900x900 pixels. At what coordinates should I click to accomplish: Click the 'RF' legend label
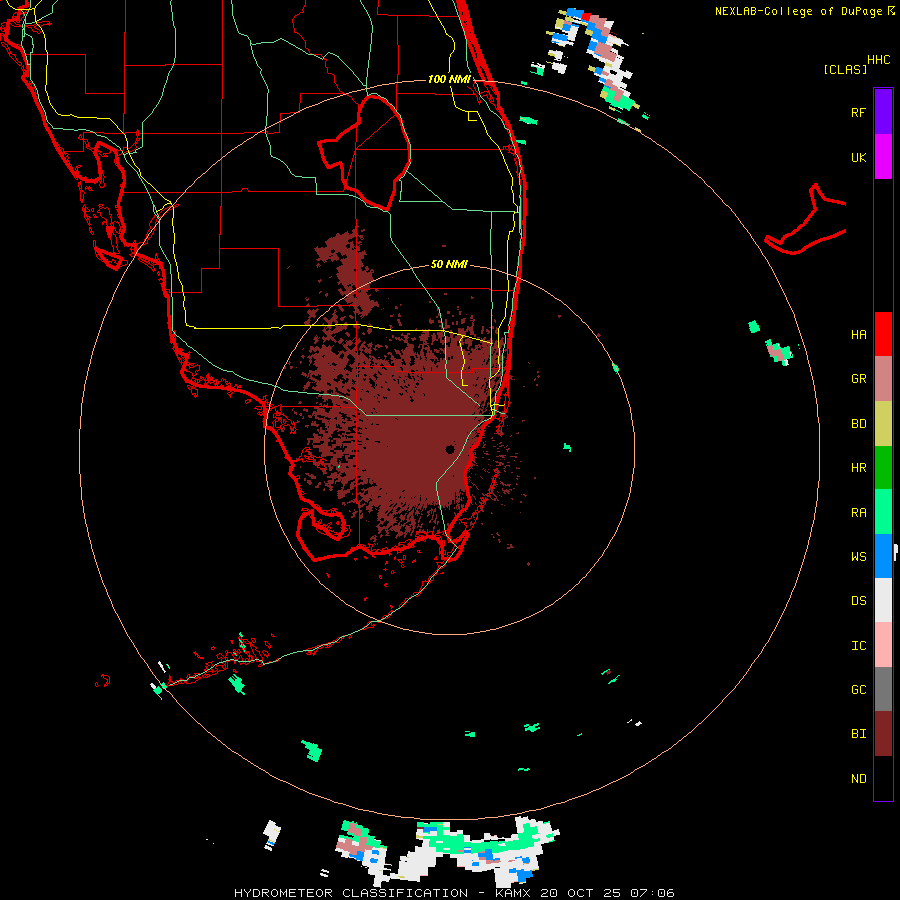[858, 112]
